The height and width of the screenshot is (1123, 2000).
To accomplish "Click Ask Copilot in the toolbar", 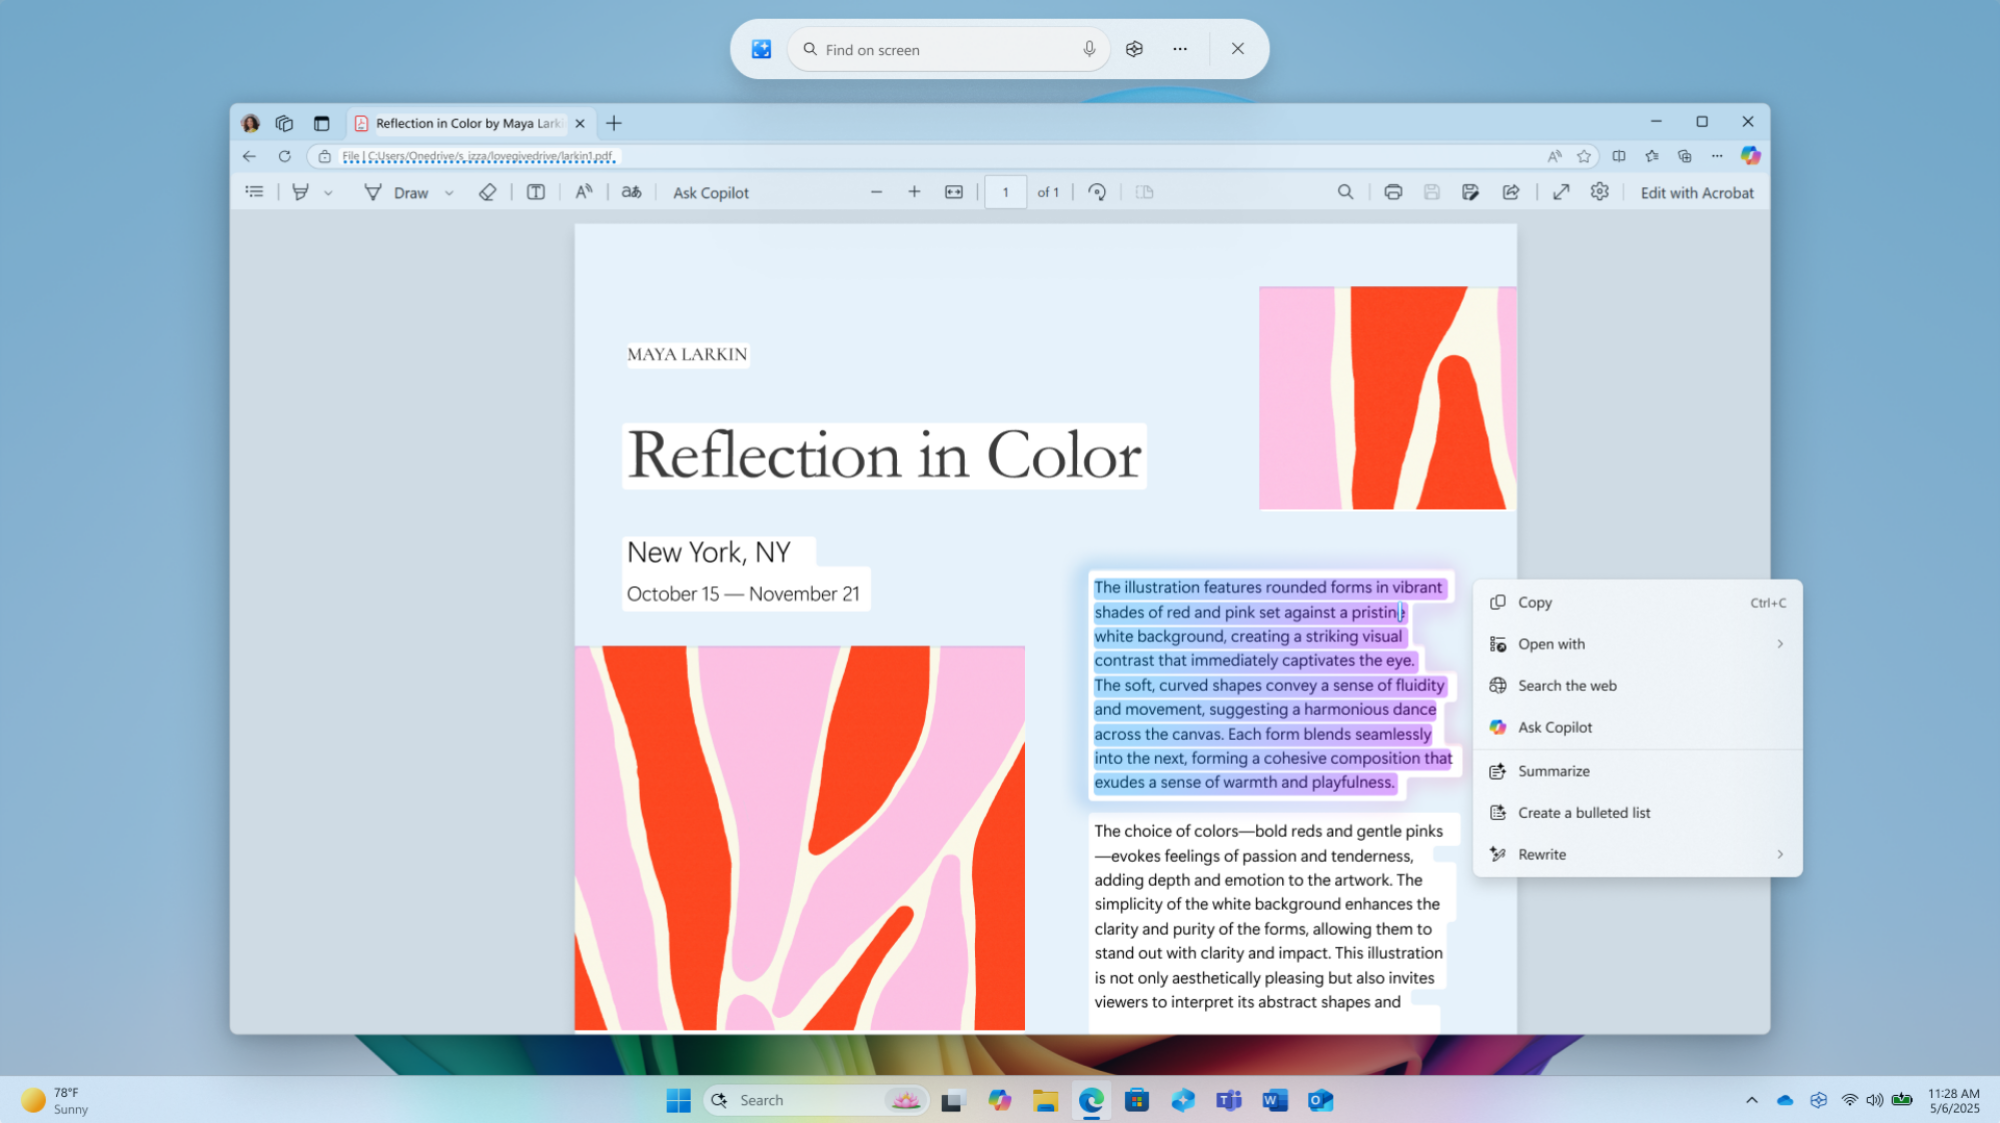I will click(x=710, y=192).
